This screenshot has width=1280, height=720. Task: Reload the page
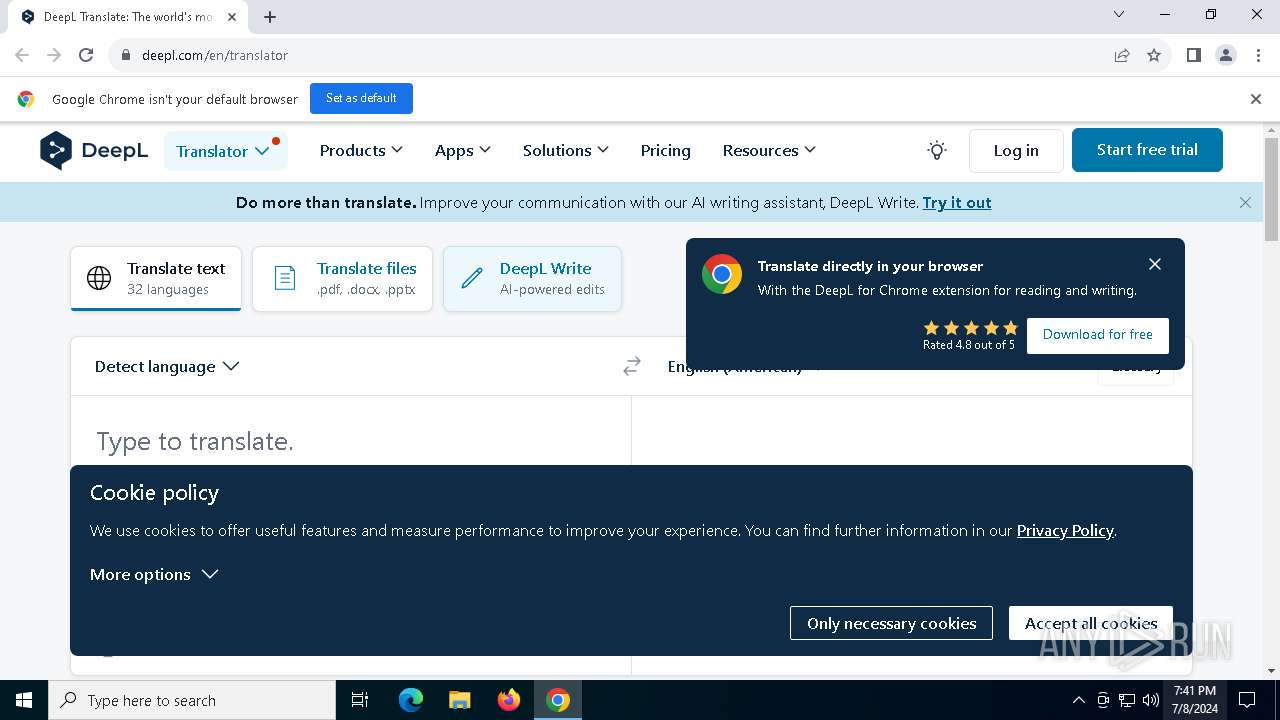tap(86, 55)
